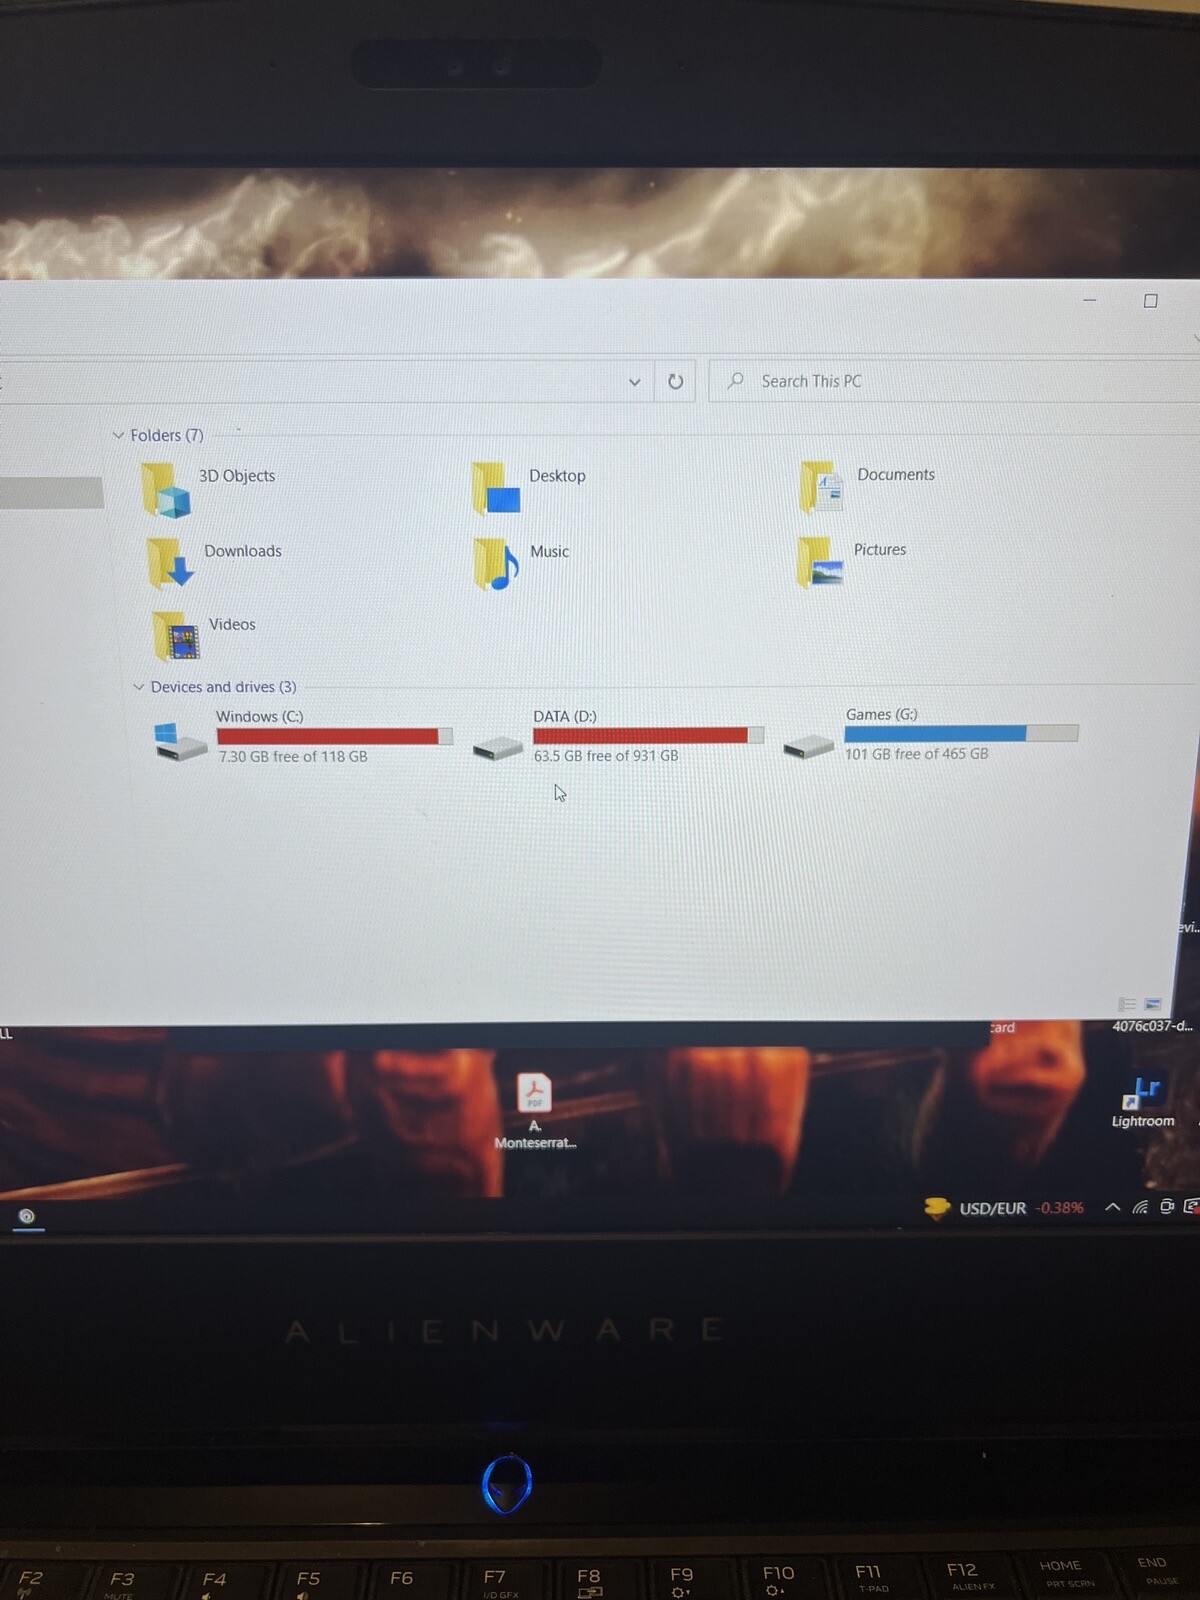
Task: Click '101 GB free of 465 GB'
Action: click(x=917, y=754)
